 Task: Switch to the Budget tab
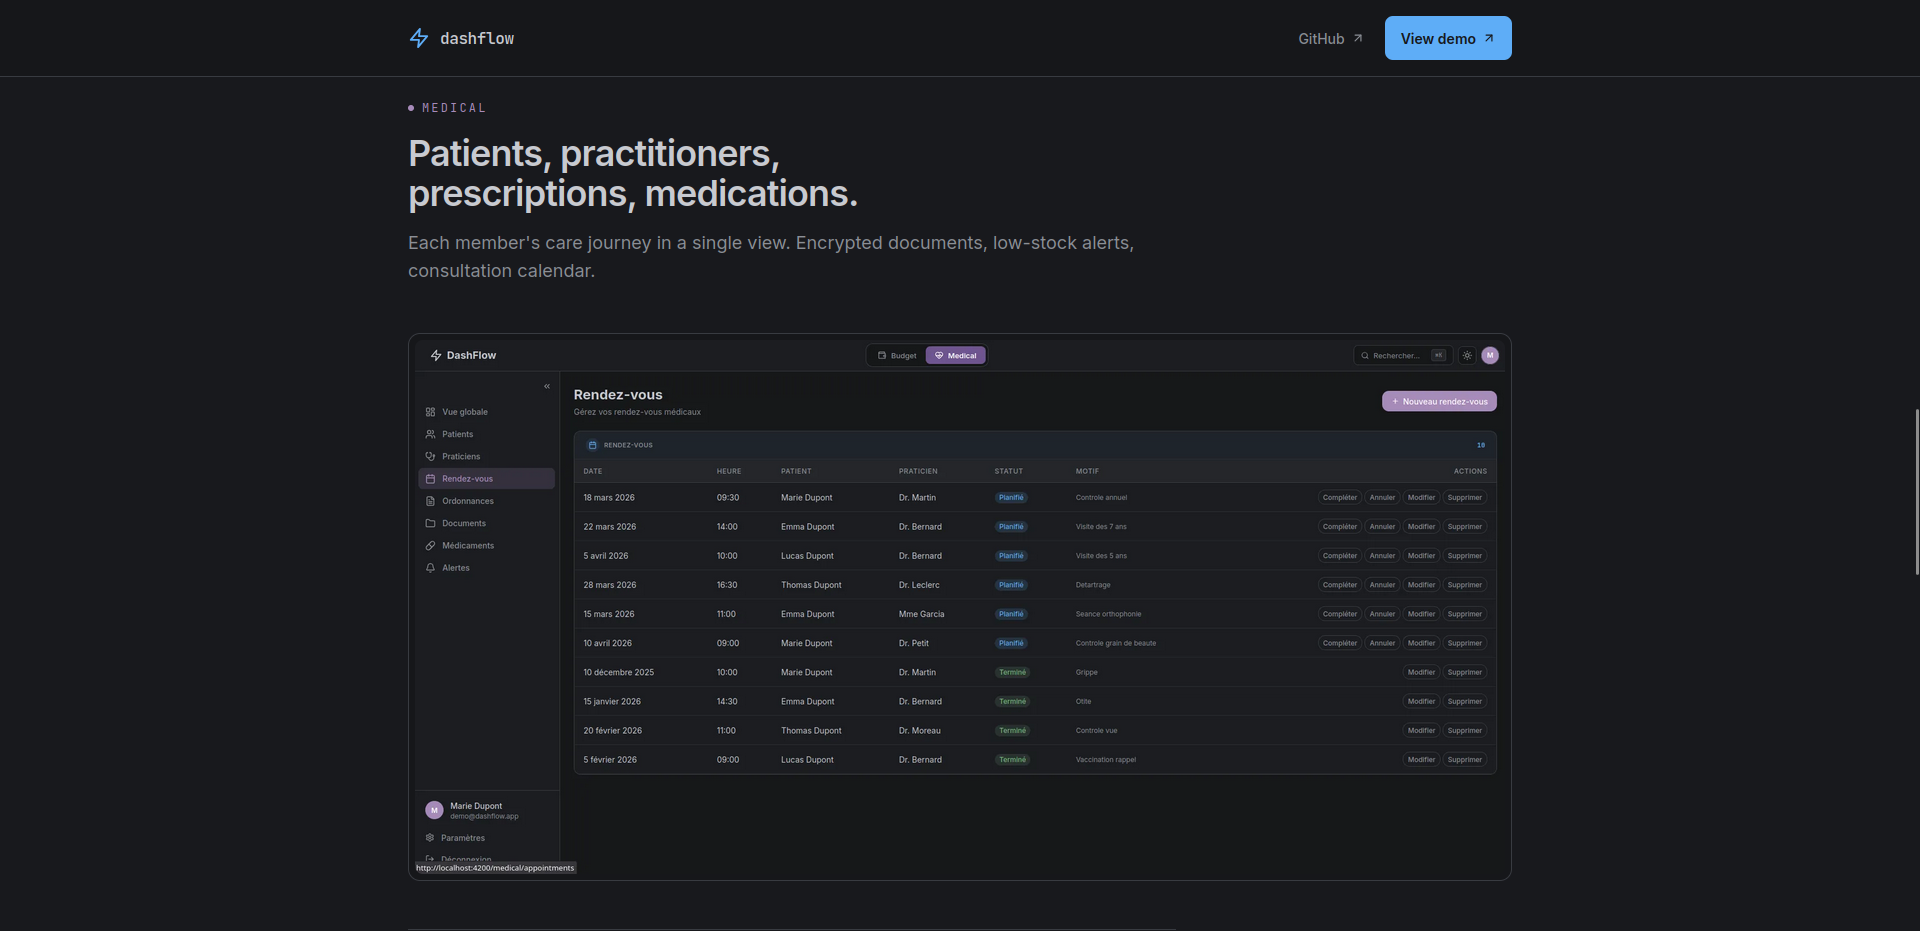[897, 355]
